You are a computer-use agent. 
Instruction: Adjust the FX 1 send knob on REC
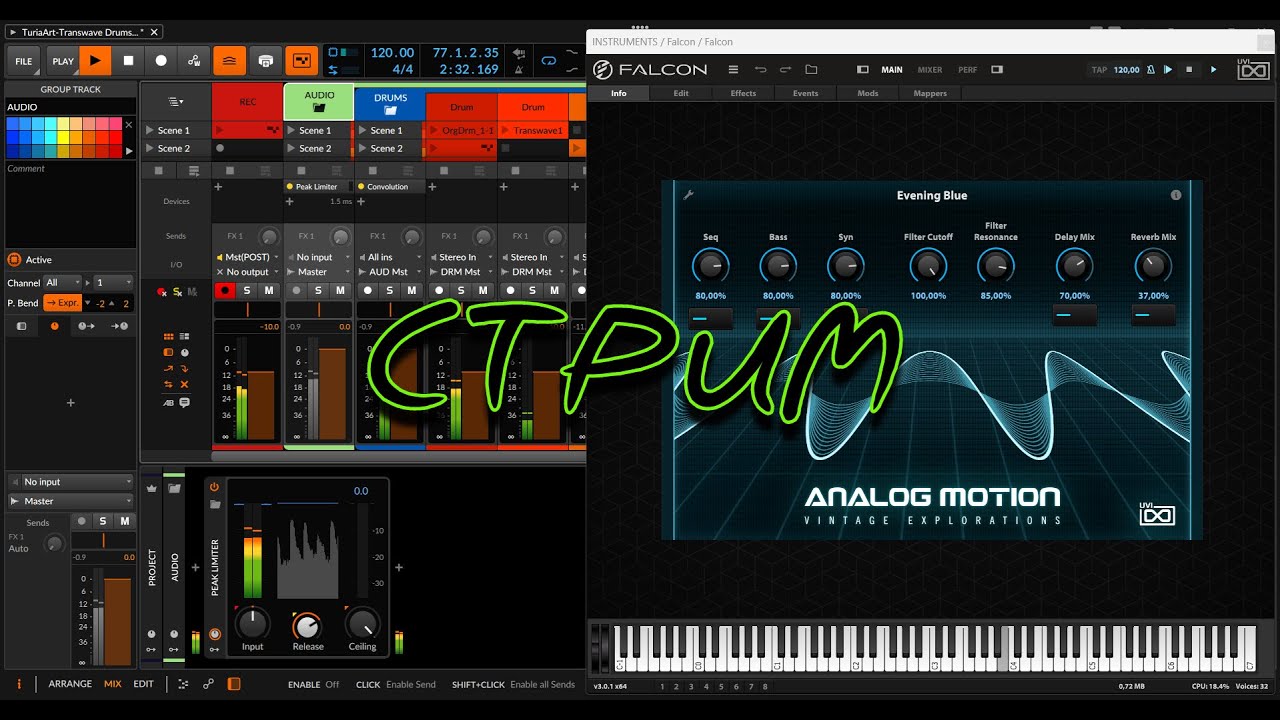click(x=268, y=237)
